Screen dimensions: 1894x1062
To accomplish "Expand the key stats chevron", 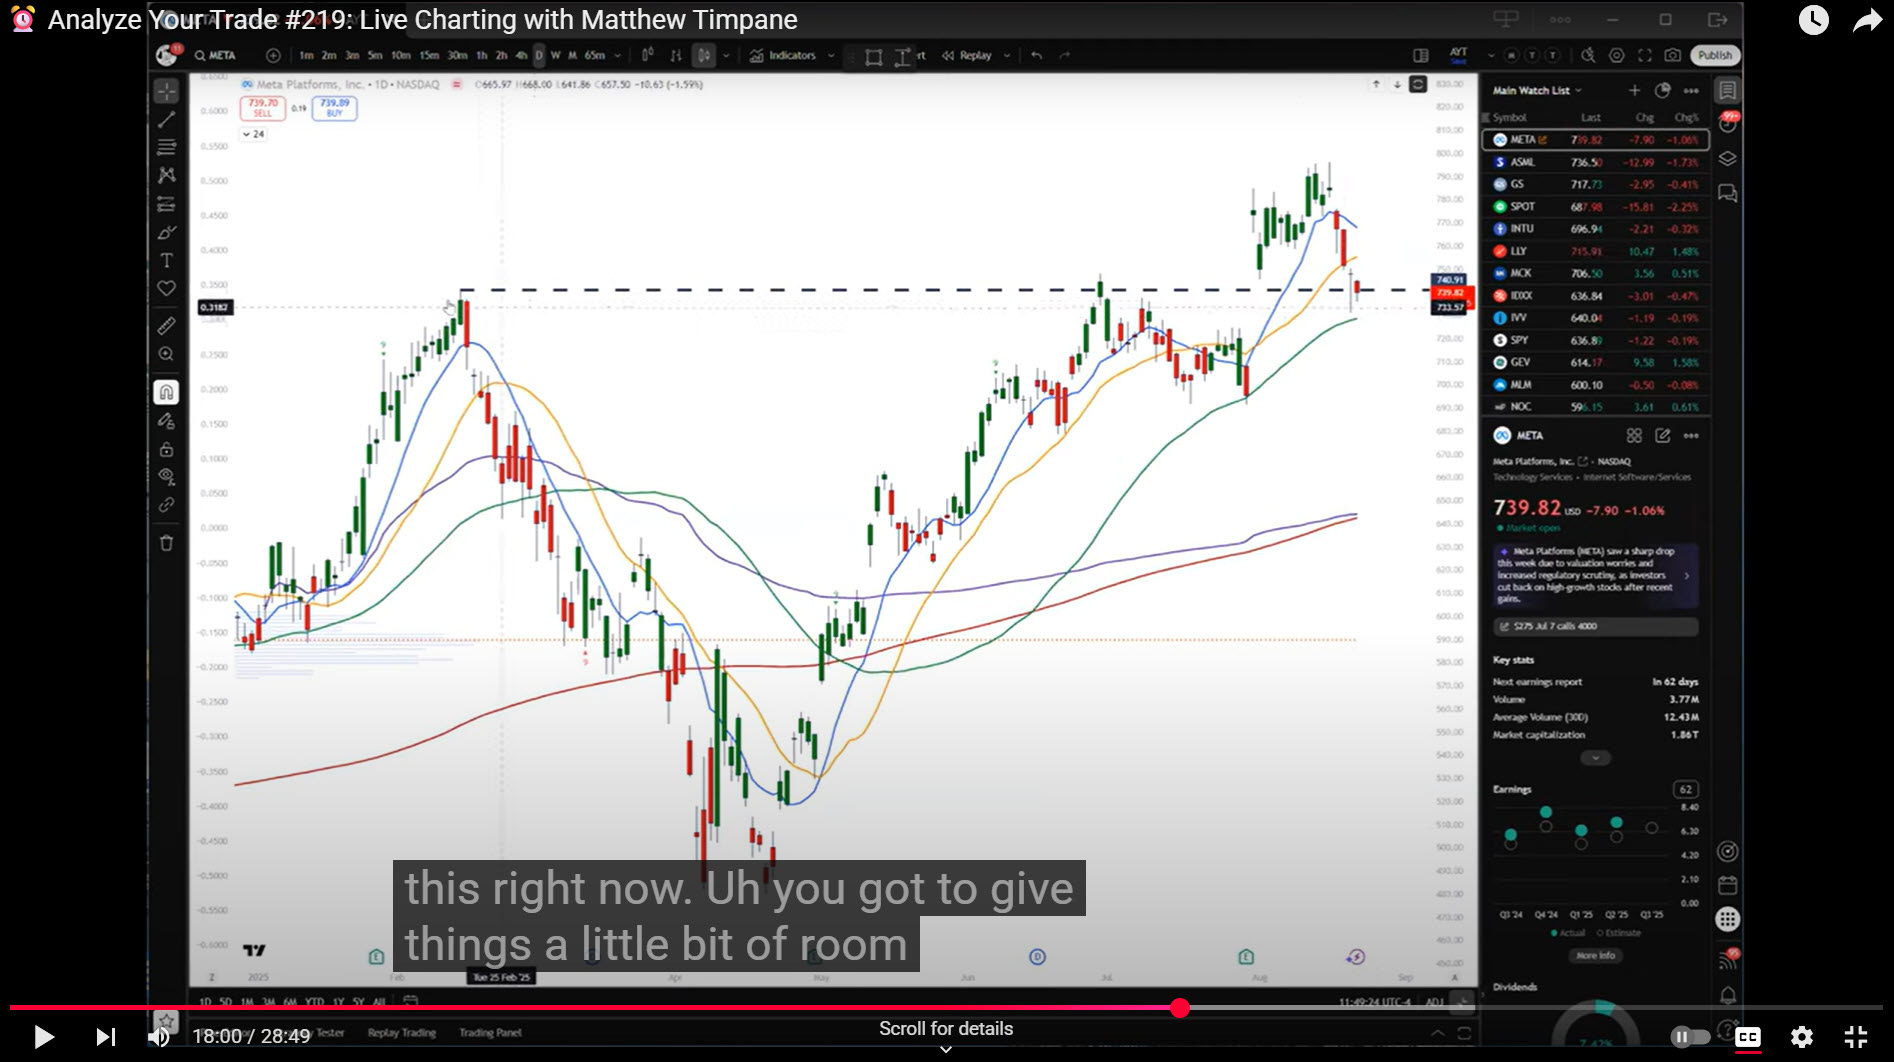I will click(x=1595, y=758).
